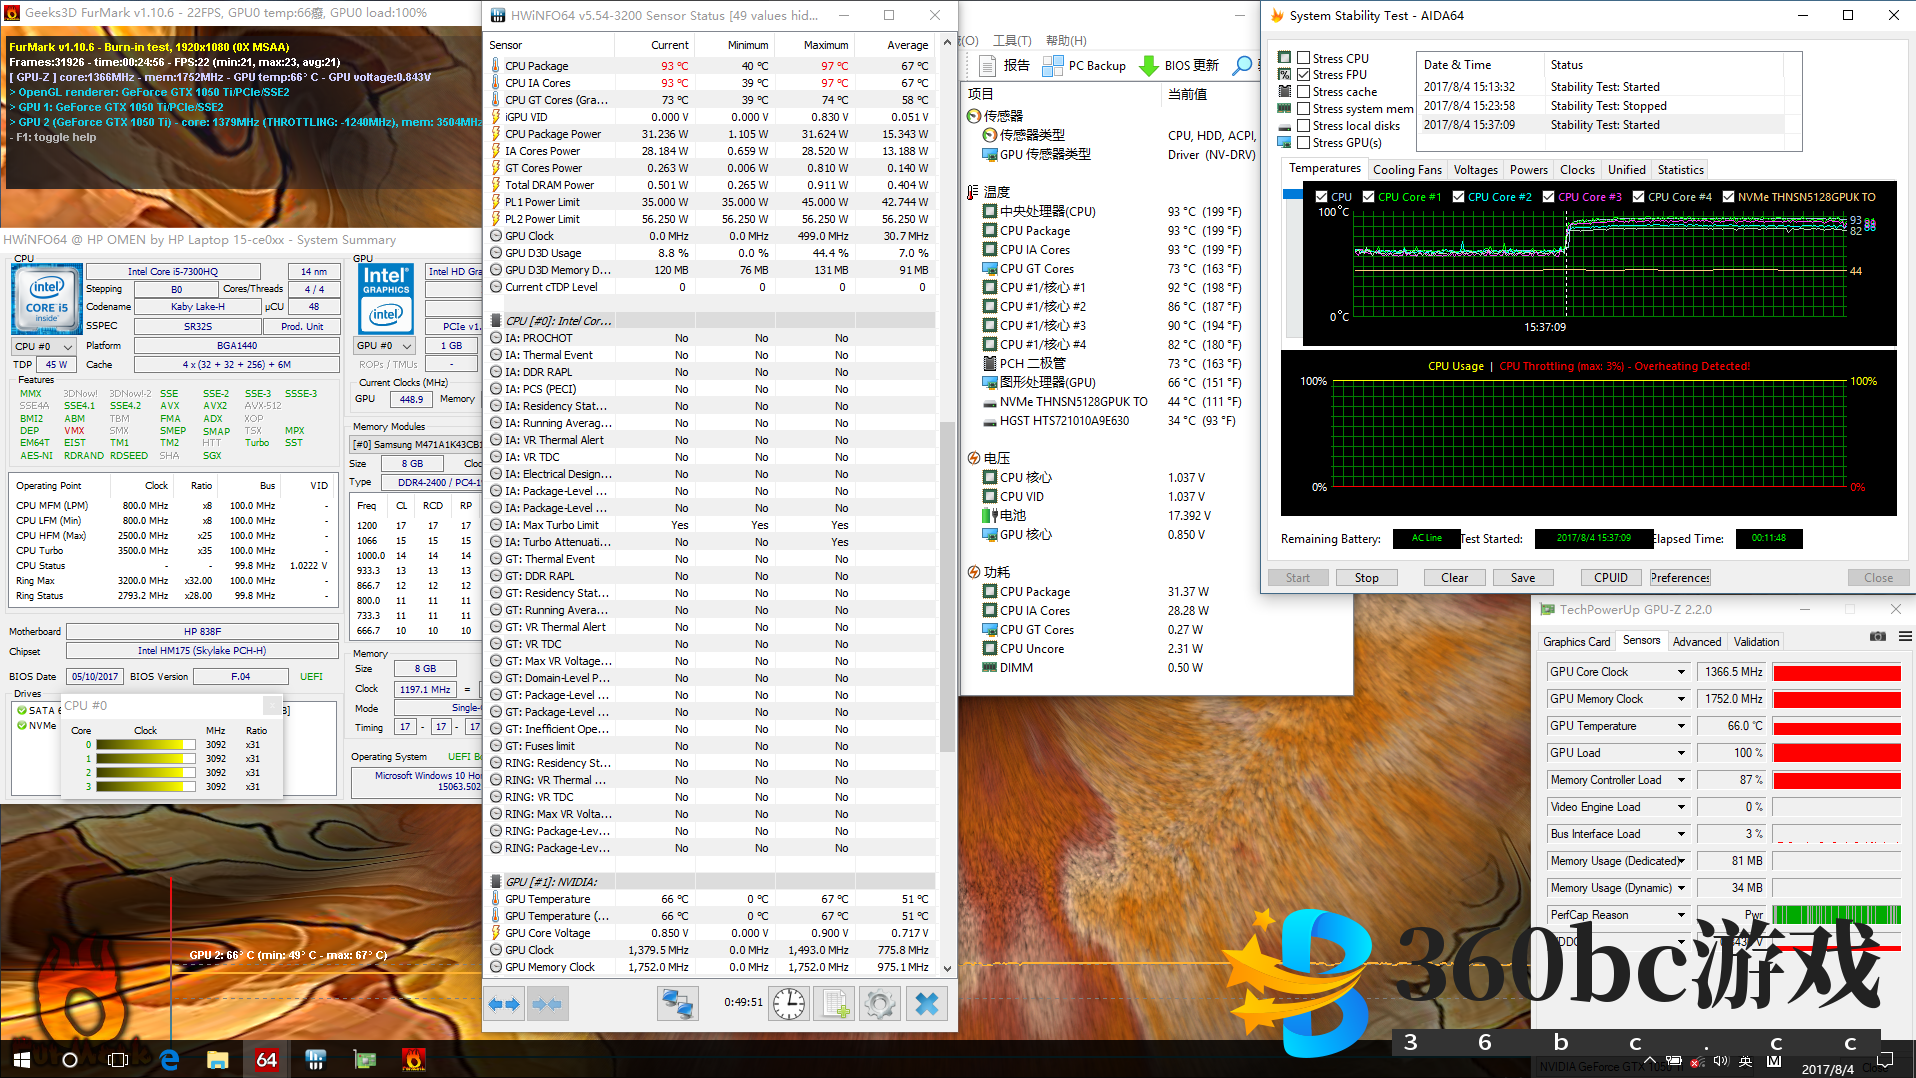Screen dimensions: 1916x1078
Task: Click AIDA64 BIOS update green arrow icon
Action: (1149, 66)
